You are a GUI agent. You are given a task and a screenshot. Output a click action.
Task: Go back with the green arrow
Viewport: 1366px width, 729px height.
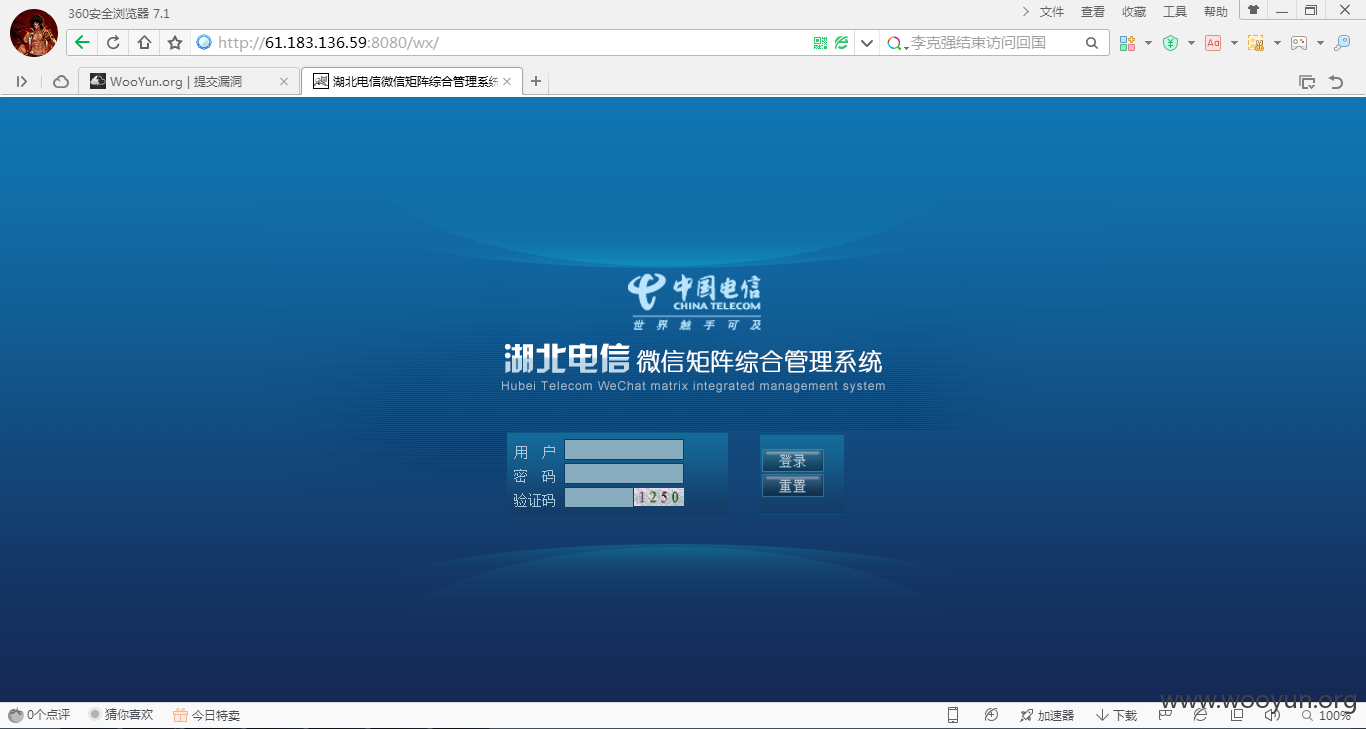pyautogui.click(x=82, y=43)
